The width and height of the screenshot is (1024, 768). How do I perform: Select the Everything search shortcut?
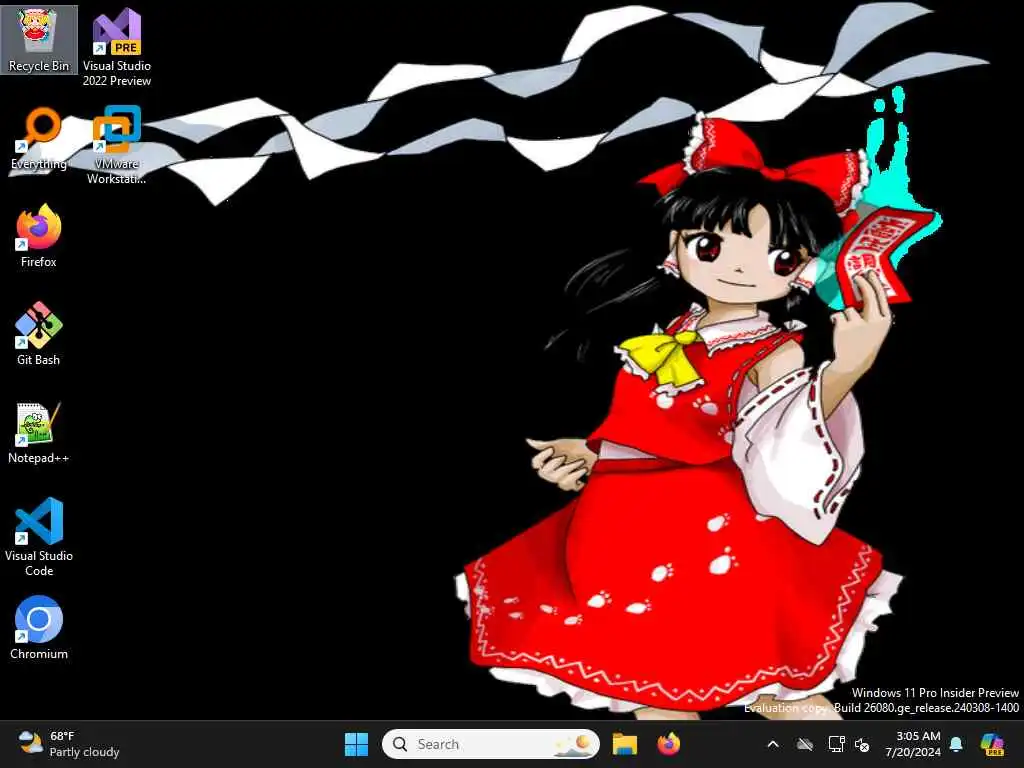point(39,138)
